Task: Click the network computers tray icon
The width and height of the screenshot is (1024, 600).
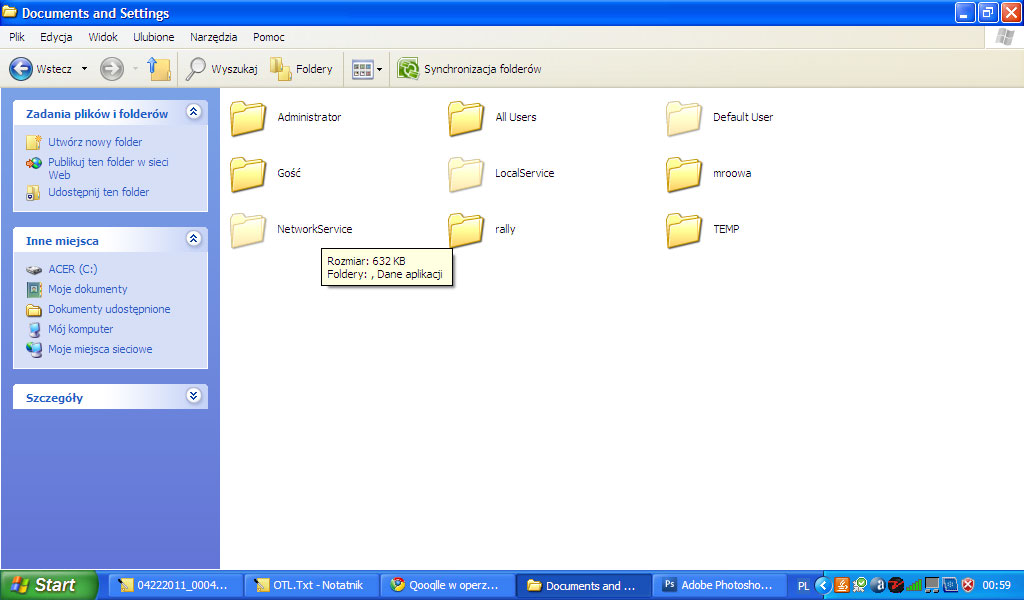Action: click(932, 585)
